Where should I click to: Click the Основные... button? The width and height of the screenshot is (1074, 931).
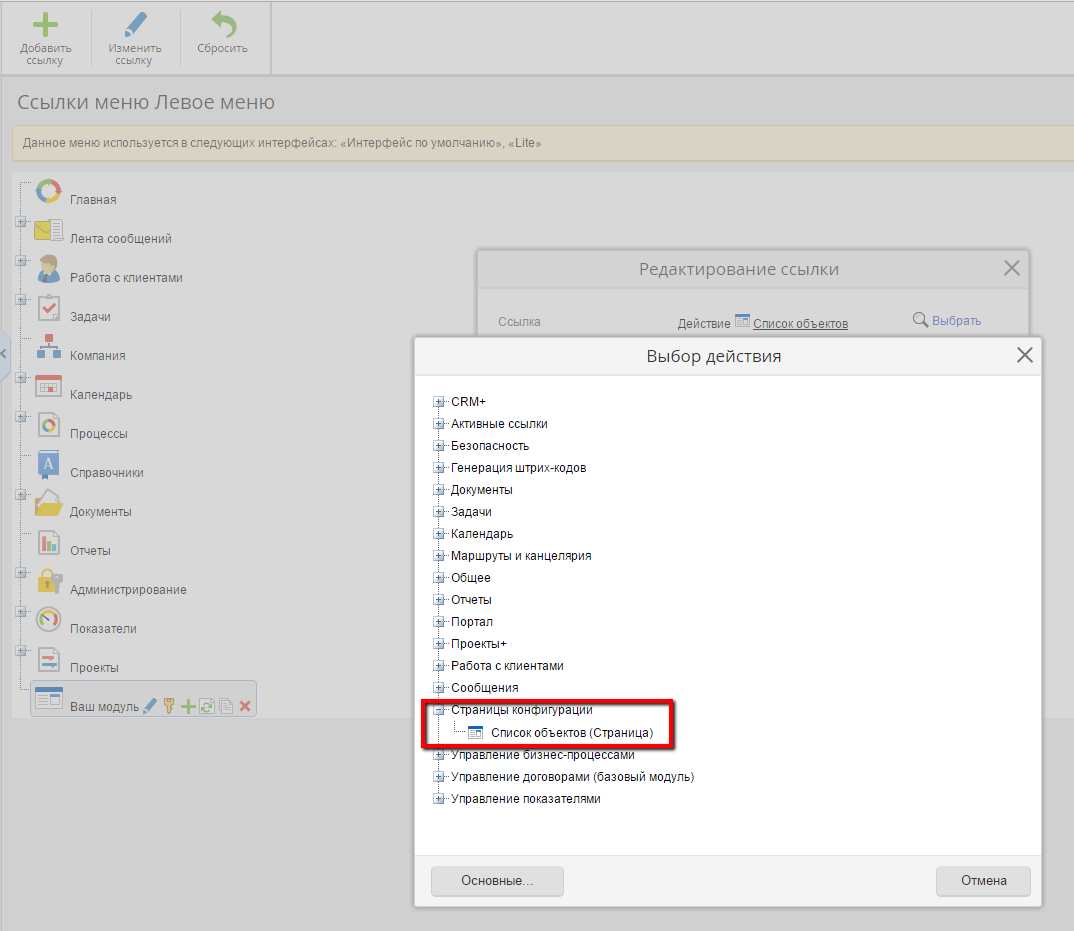(x=497, y=881)
